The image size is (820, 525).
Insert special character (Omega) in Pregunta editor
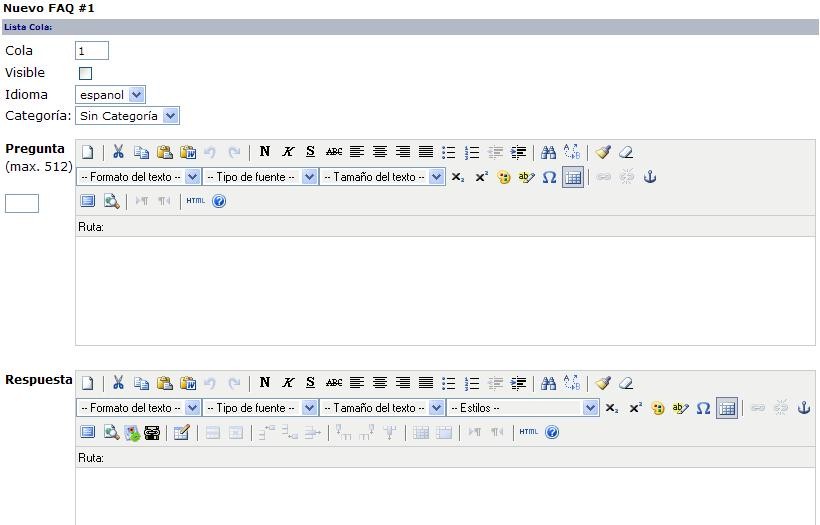549,177
